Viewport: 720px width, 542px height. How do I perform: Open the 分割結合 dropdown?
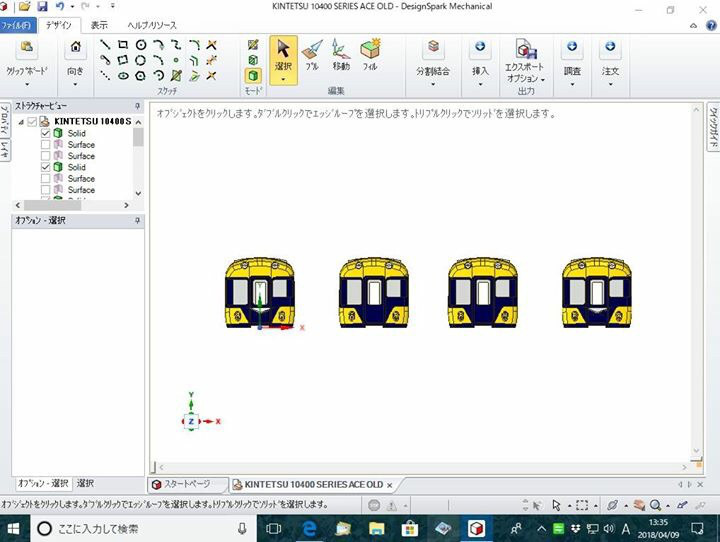coord(433,85)
